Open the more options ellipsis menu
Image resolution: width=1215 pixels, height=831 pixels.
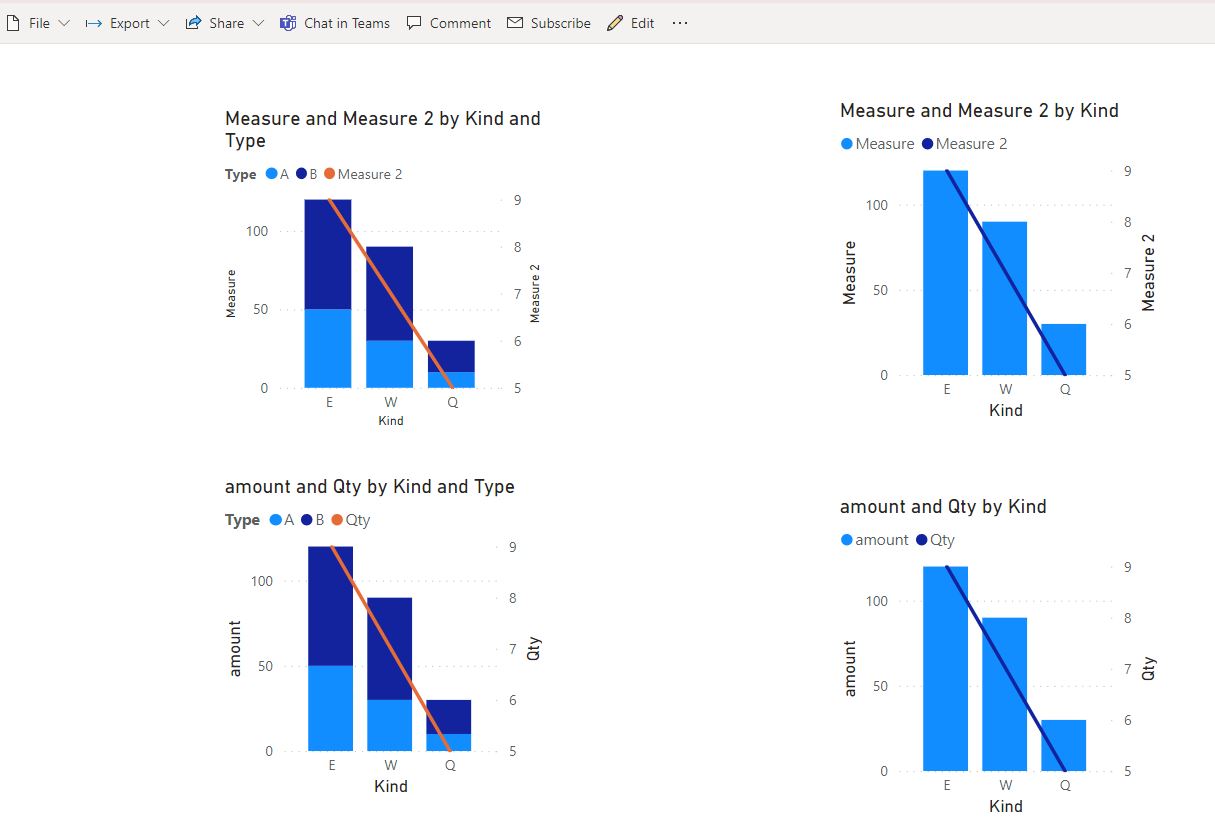click(680, 23)
